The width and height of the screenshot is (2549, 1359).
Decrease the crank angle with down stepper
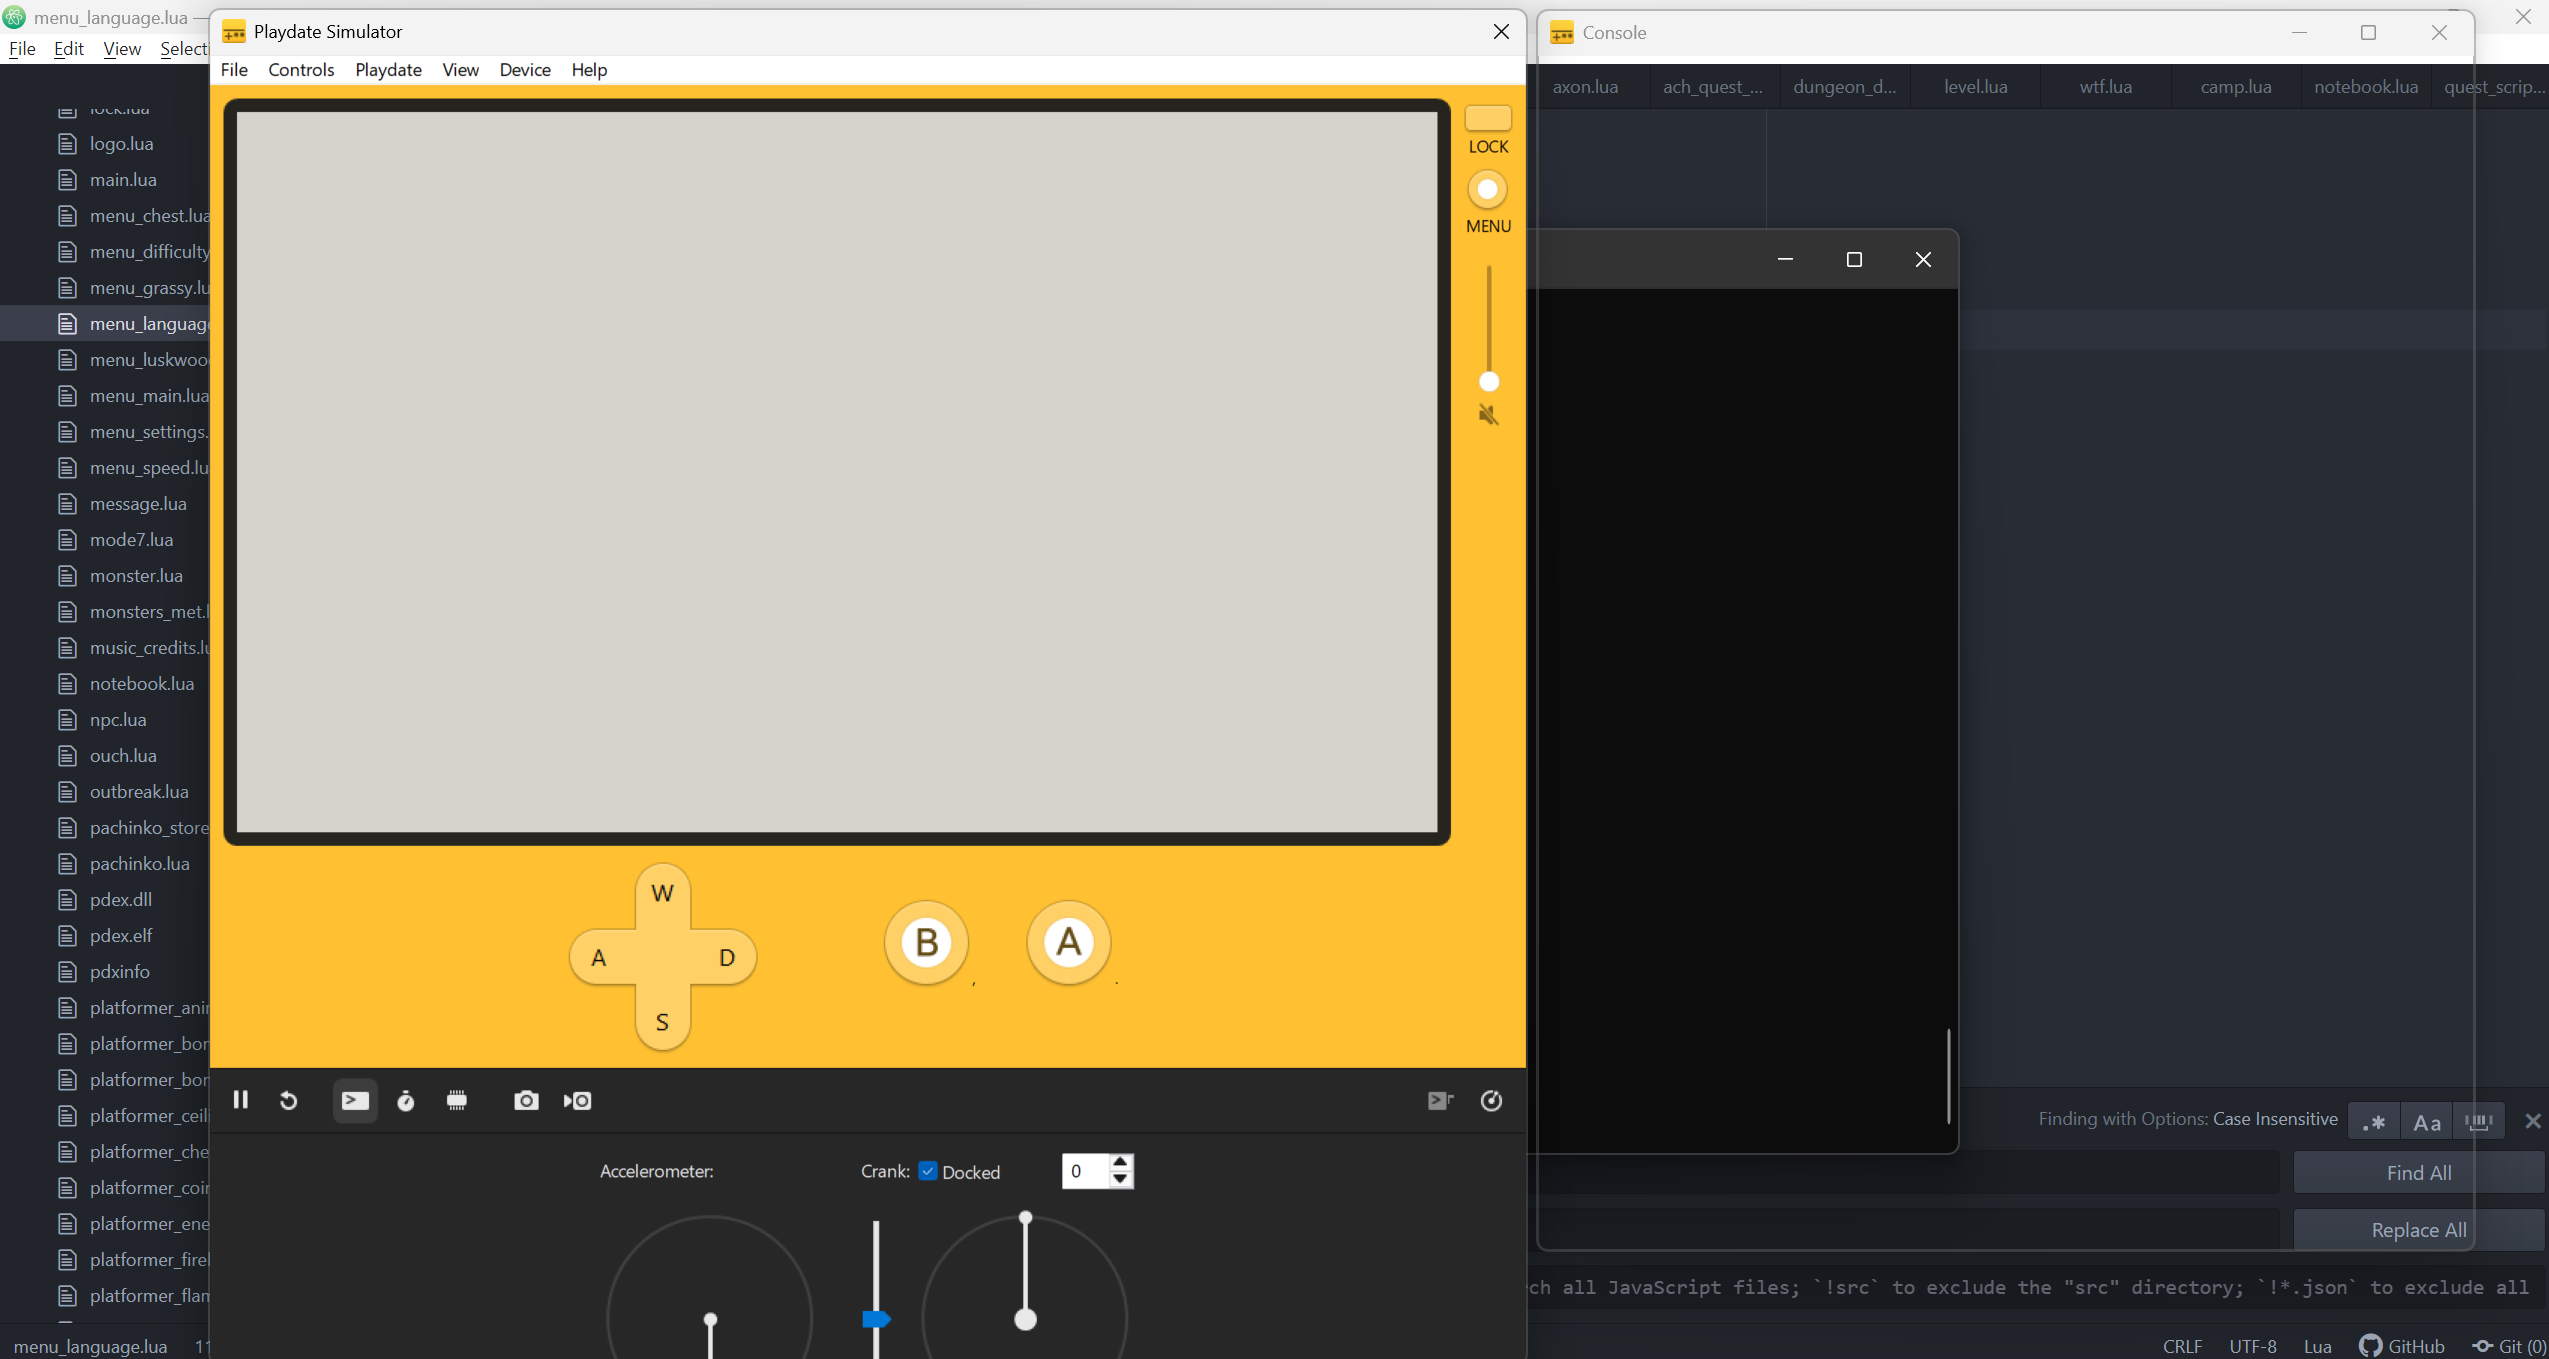(x=1120, y=1179)
